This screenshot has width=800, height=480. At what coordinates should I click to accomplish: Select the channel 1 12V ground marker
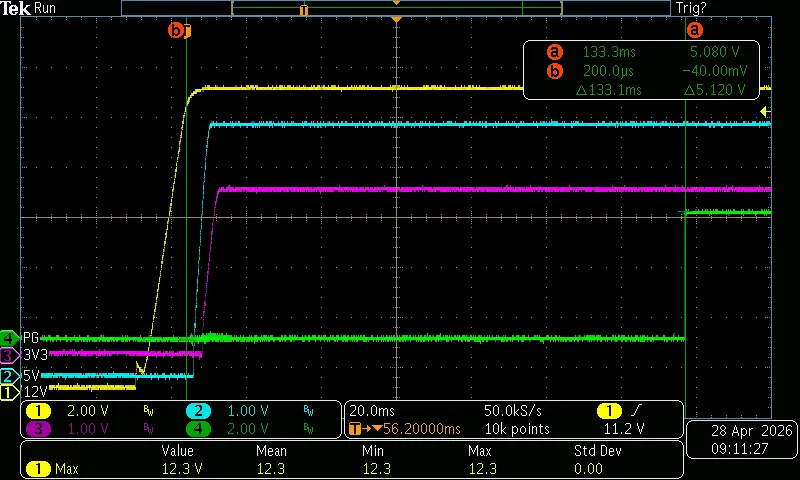pos(9,392)
